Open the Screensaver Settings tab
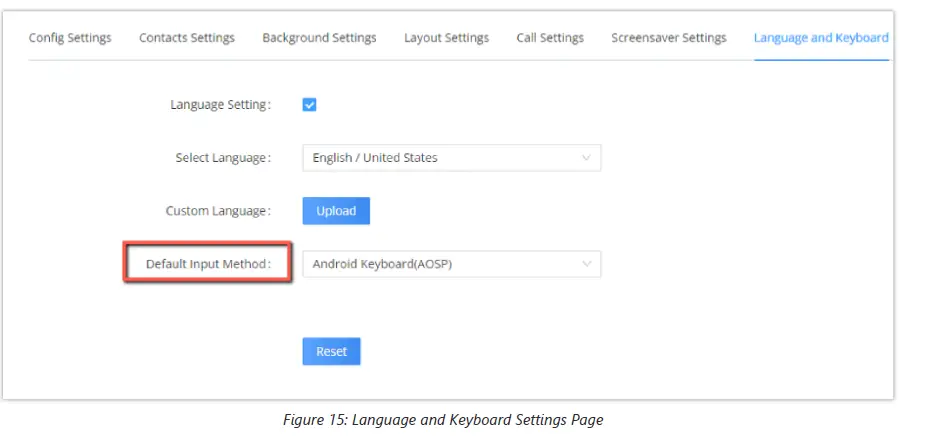The image size is (934, 441). pos(669,38)
